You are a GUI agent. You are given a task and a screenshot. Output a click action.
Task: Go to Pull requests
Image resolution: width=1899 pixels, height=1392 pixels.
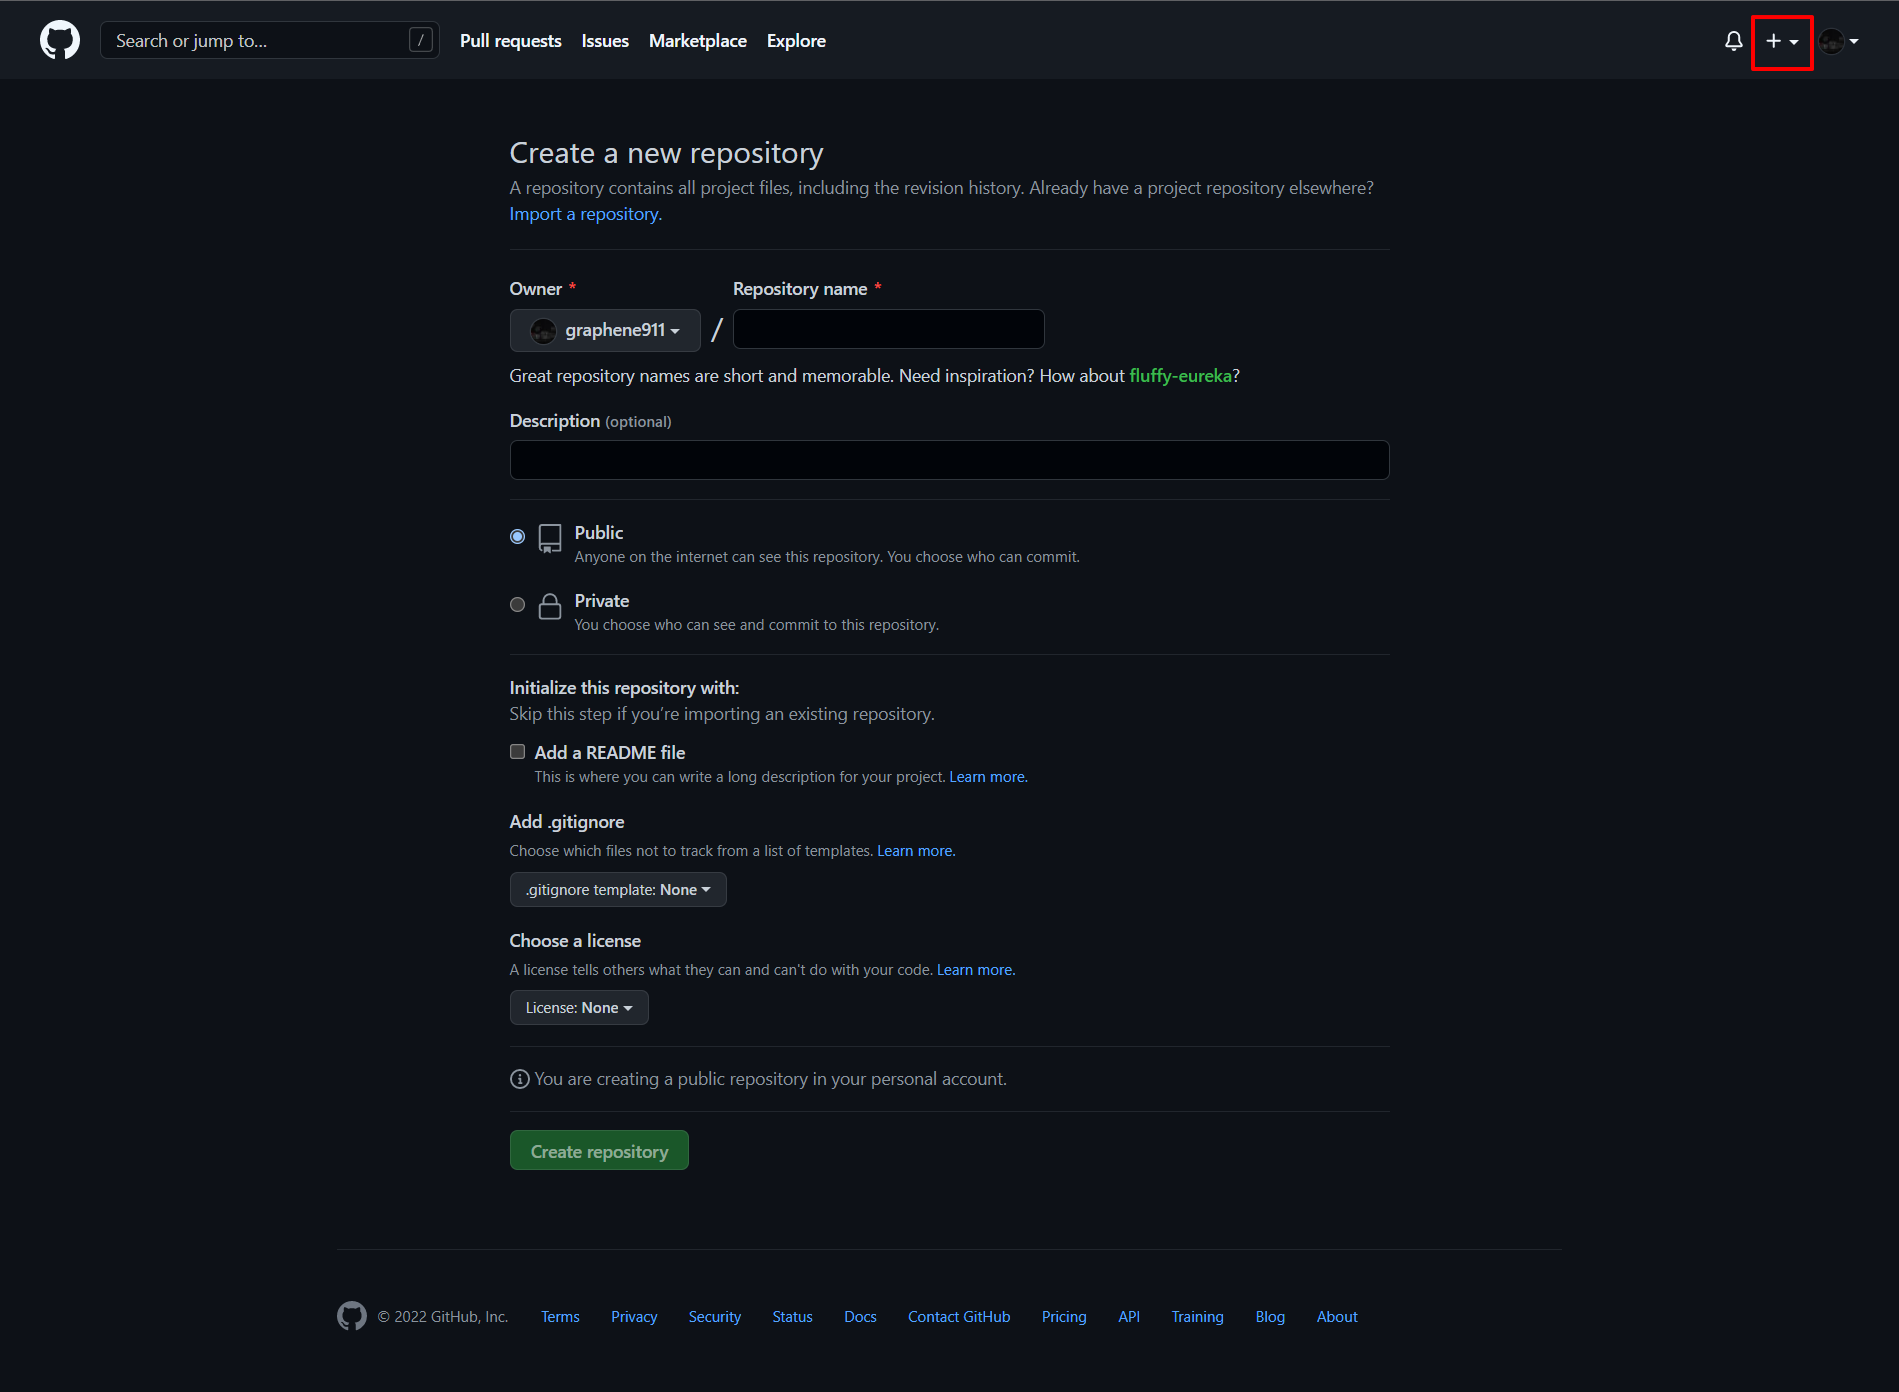510,41
